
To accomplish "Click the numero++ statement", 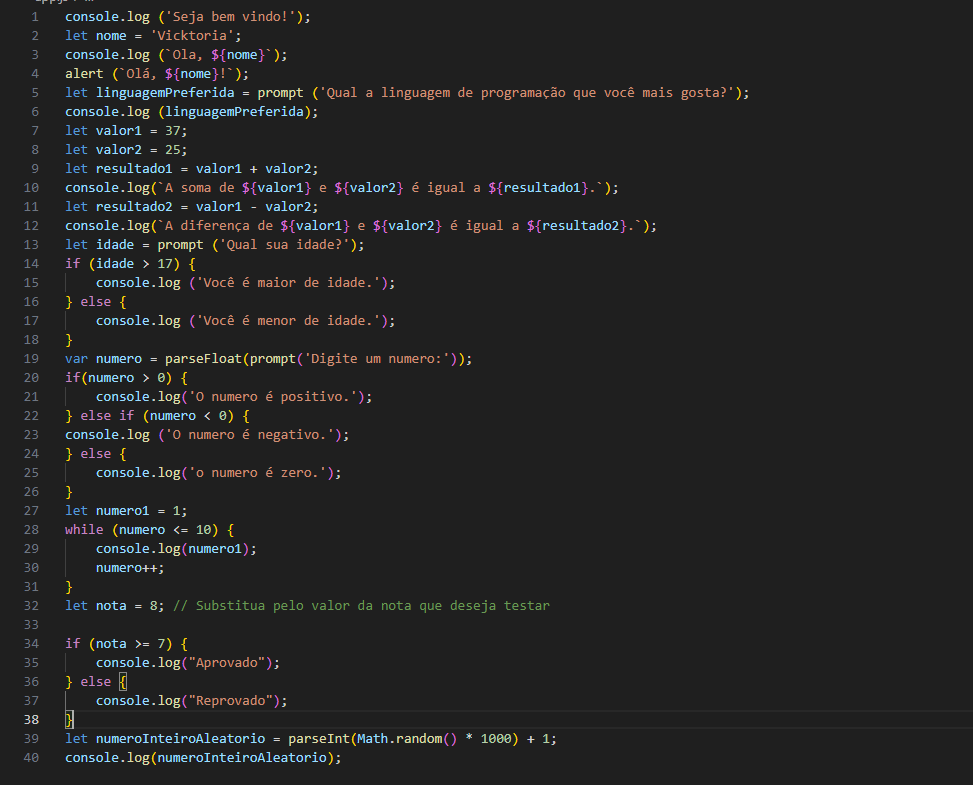I will click(130, 568).
